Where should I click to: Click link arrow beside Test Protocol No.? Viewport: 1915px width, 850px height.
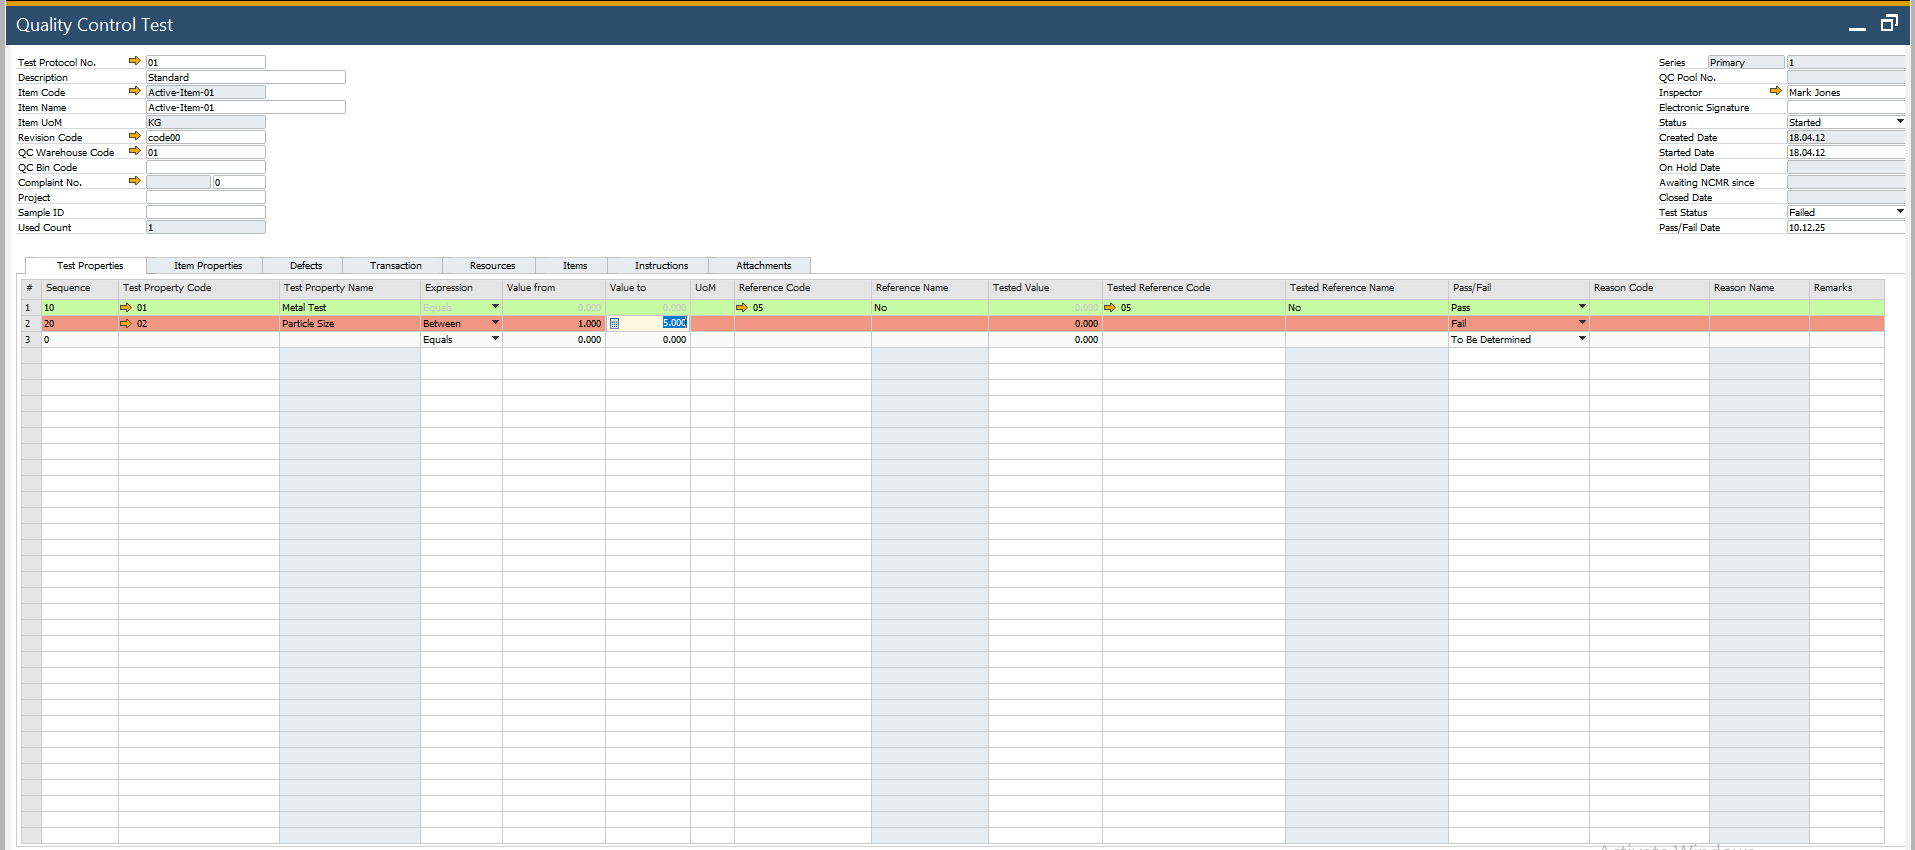point(135,61)
